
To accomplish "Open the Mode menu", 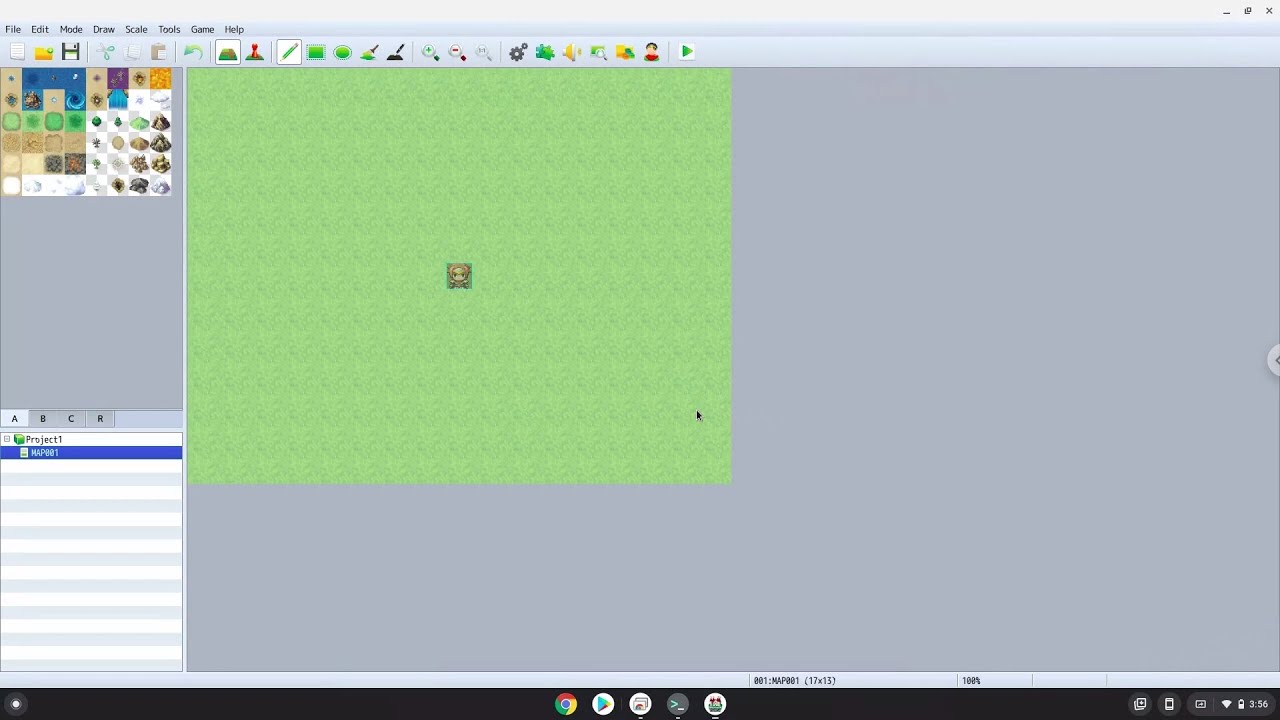I will click(x=71, y=29).
